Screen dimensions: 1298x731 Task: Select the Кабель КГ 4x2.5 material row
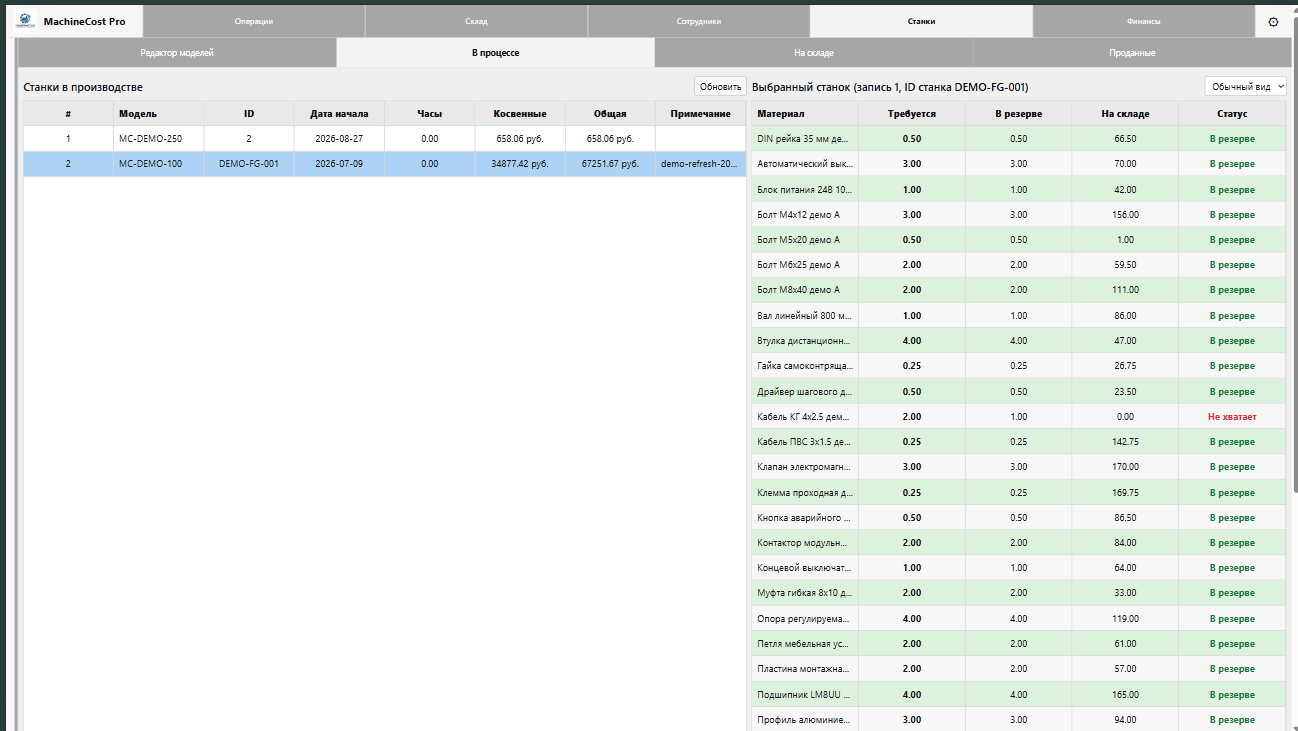1018,416
